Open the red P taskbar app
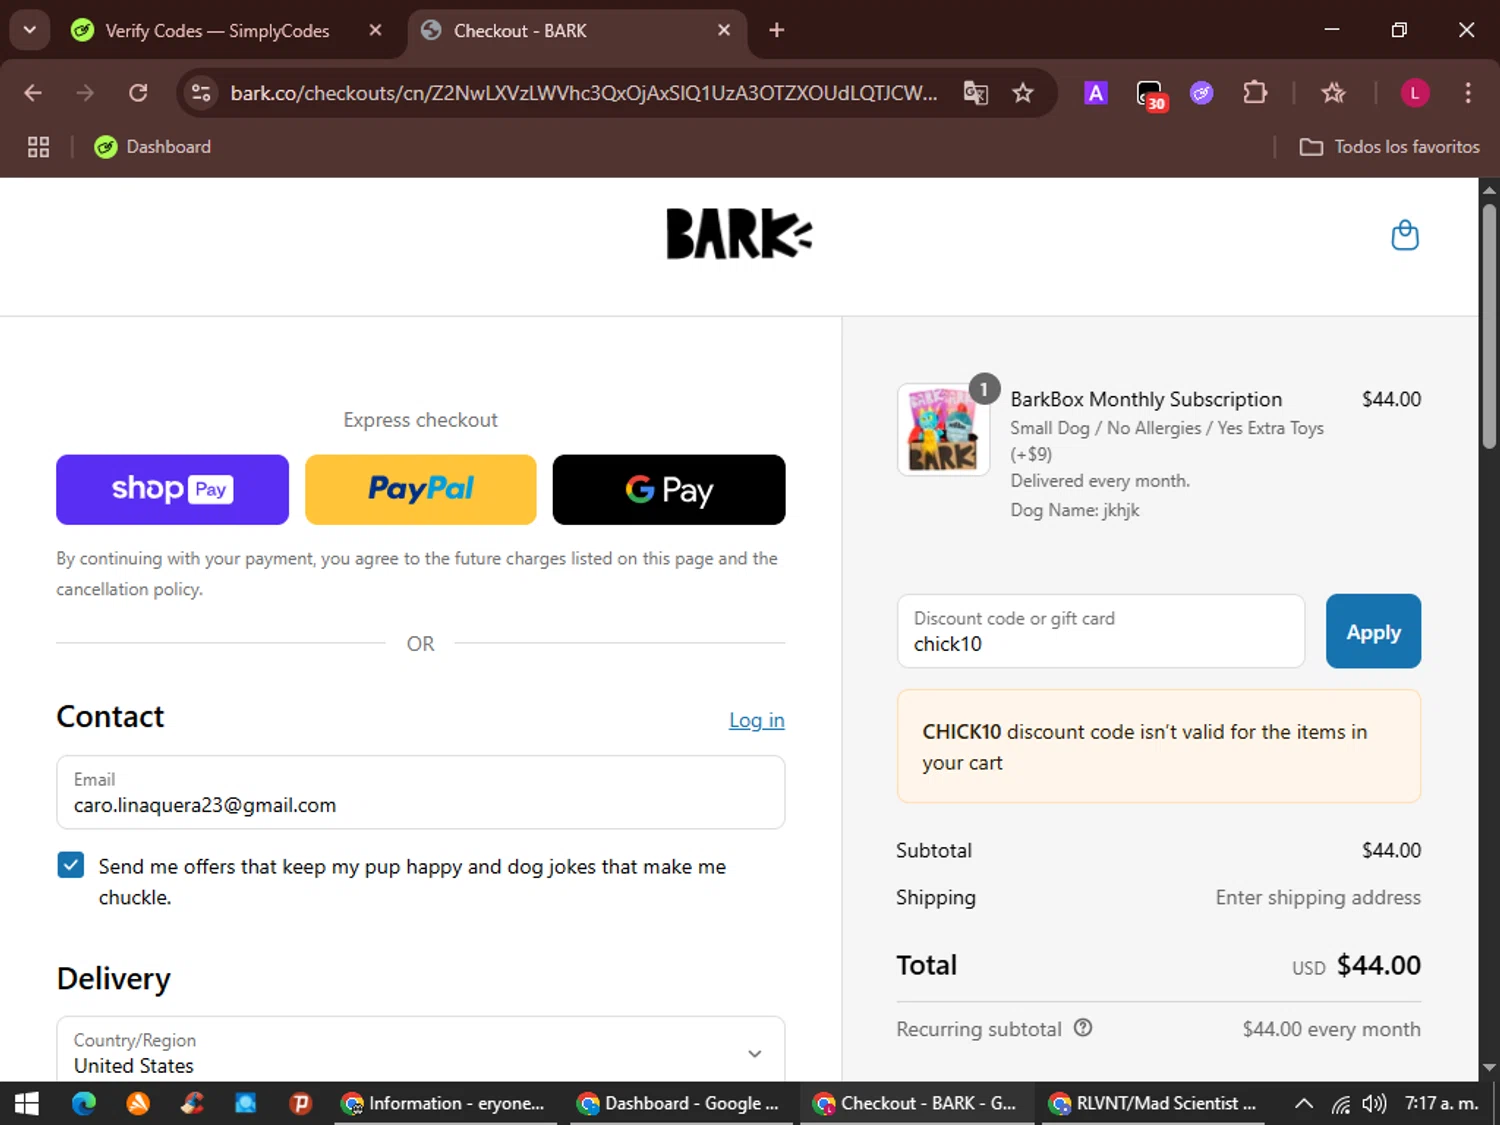This screenshot has width=1500, height=1125. click(300, 1103)
